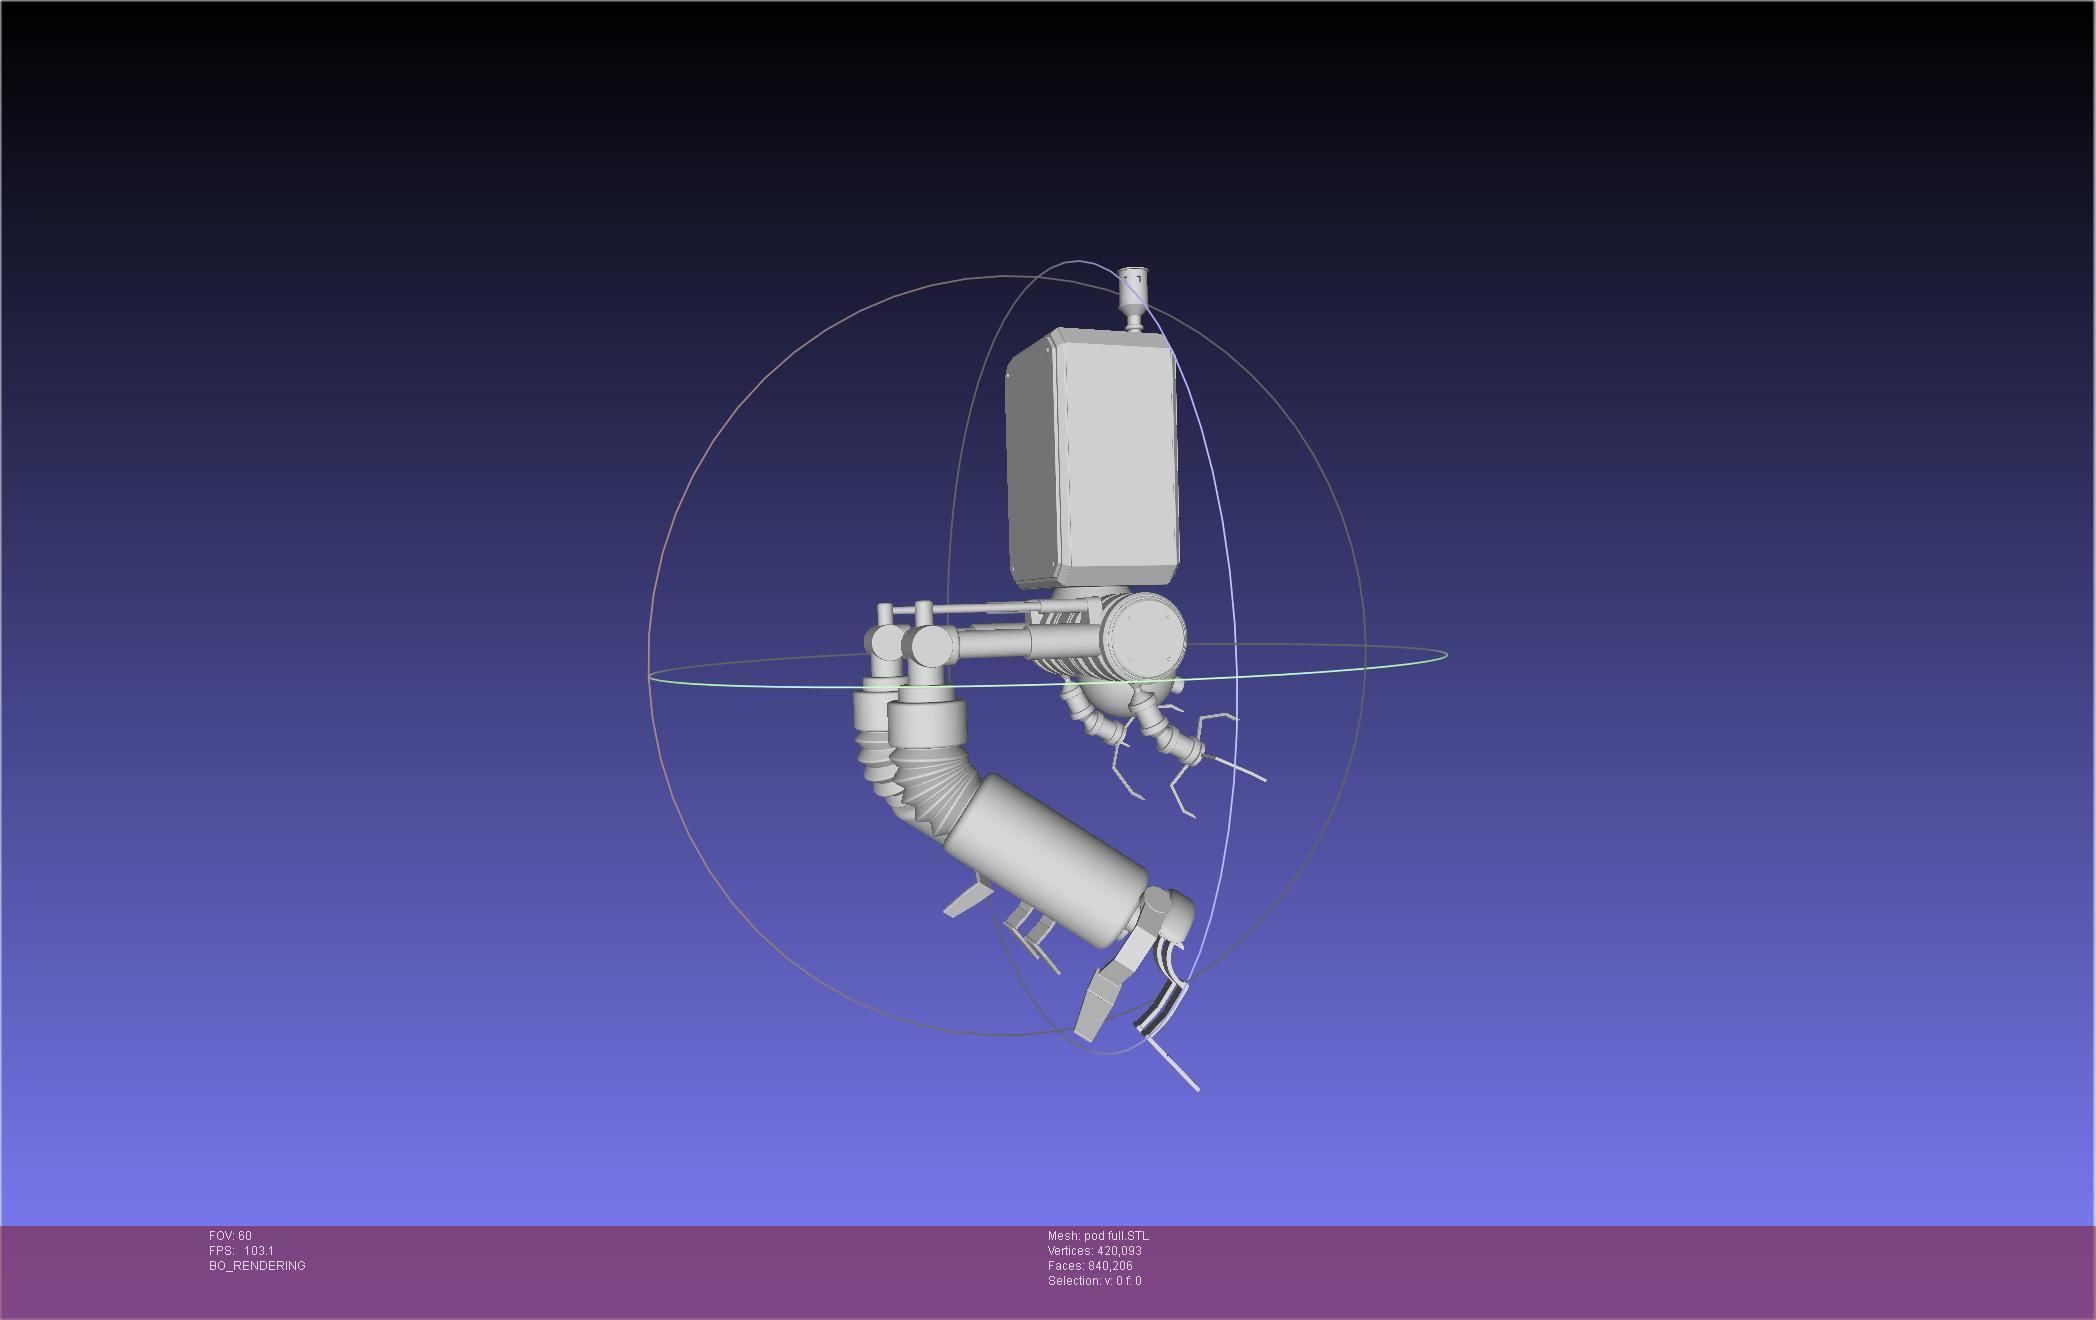This screenshot has height=1320, width=2096.
Task: Click the round disc cap under the box
Action: pos(1145,636)
